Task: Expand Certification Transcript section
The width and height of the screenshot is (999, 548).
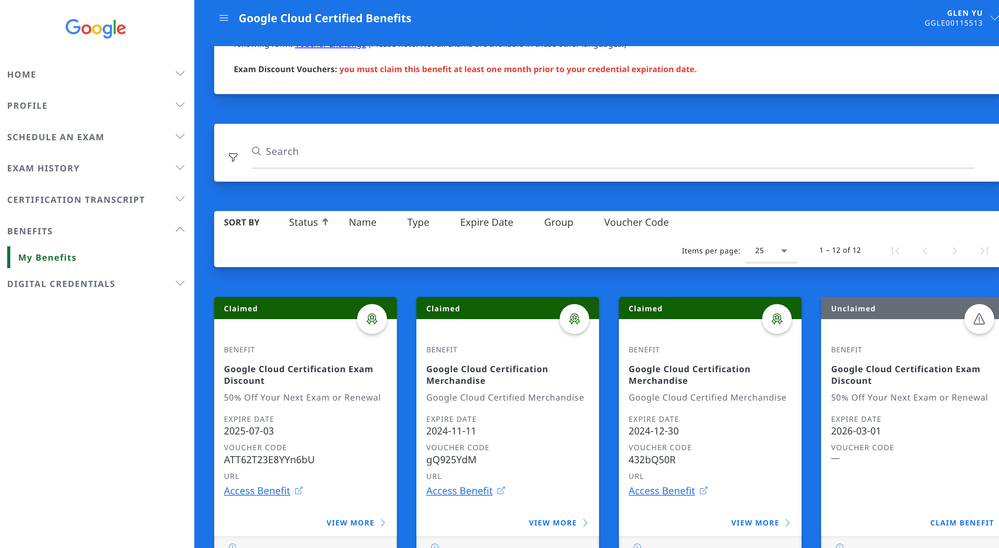Action: pos(180,199)
